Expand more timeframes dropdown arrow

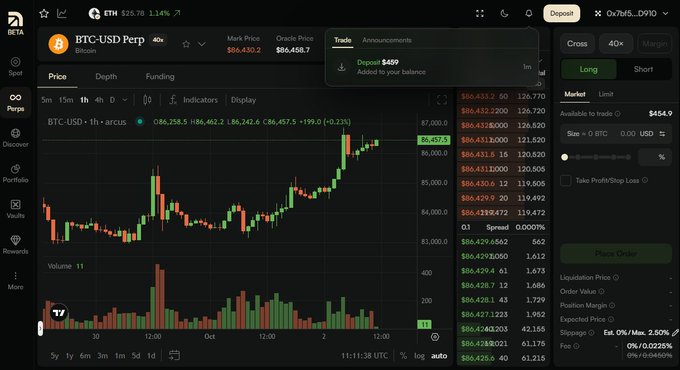coord(125,100)
